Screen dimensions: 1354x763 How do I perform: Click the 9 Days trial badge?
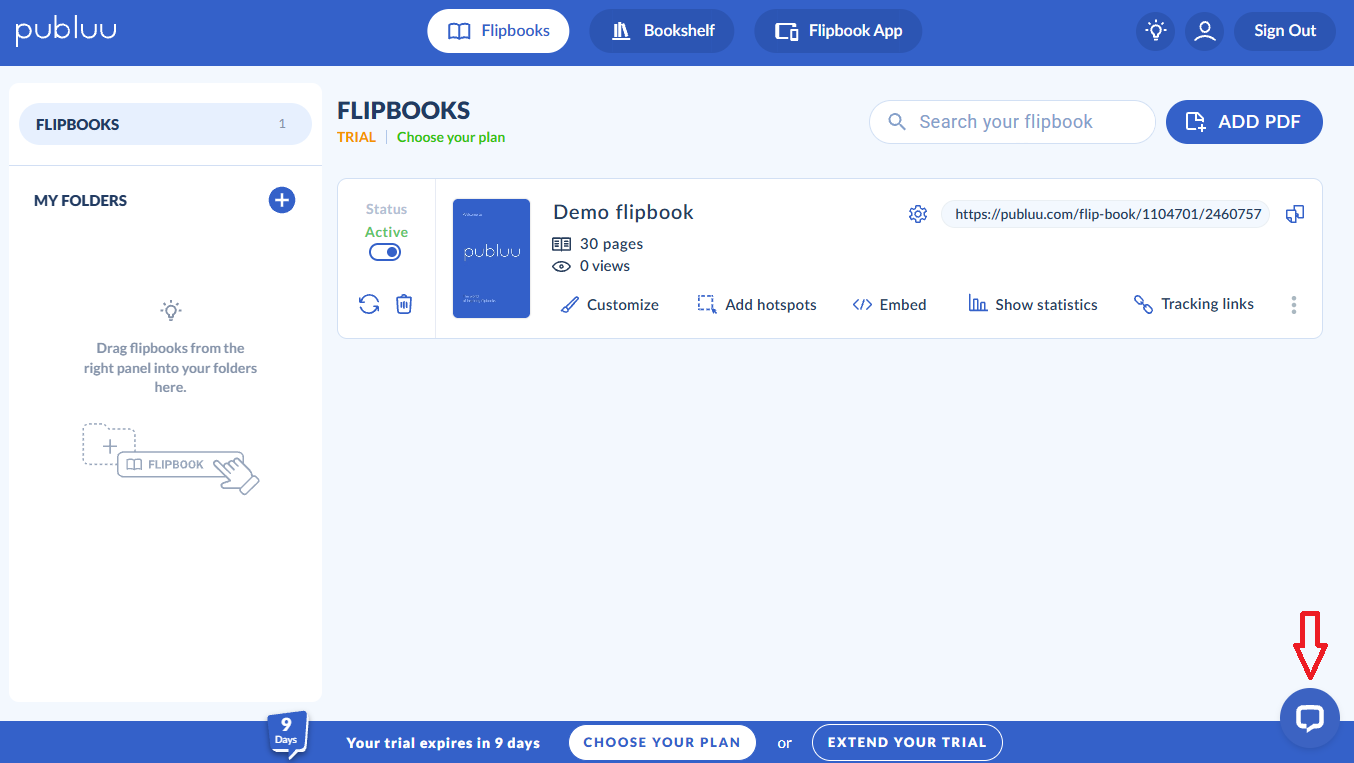point(286,735)
